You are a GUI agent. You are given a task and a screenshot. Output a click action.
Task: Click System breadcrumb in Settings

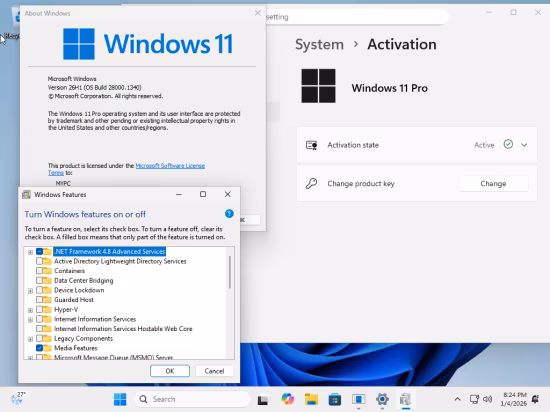(x=319, y=45)
